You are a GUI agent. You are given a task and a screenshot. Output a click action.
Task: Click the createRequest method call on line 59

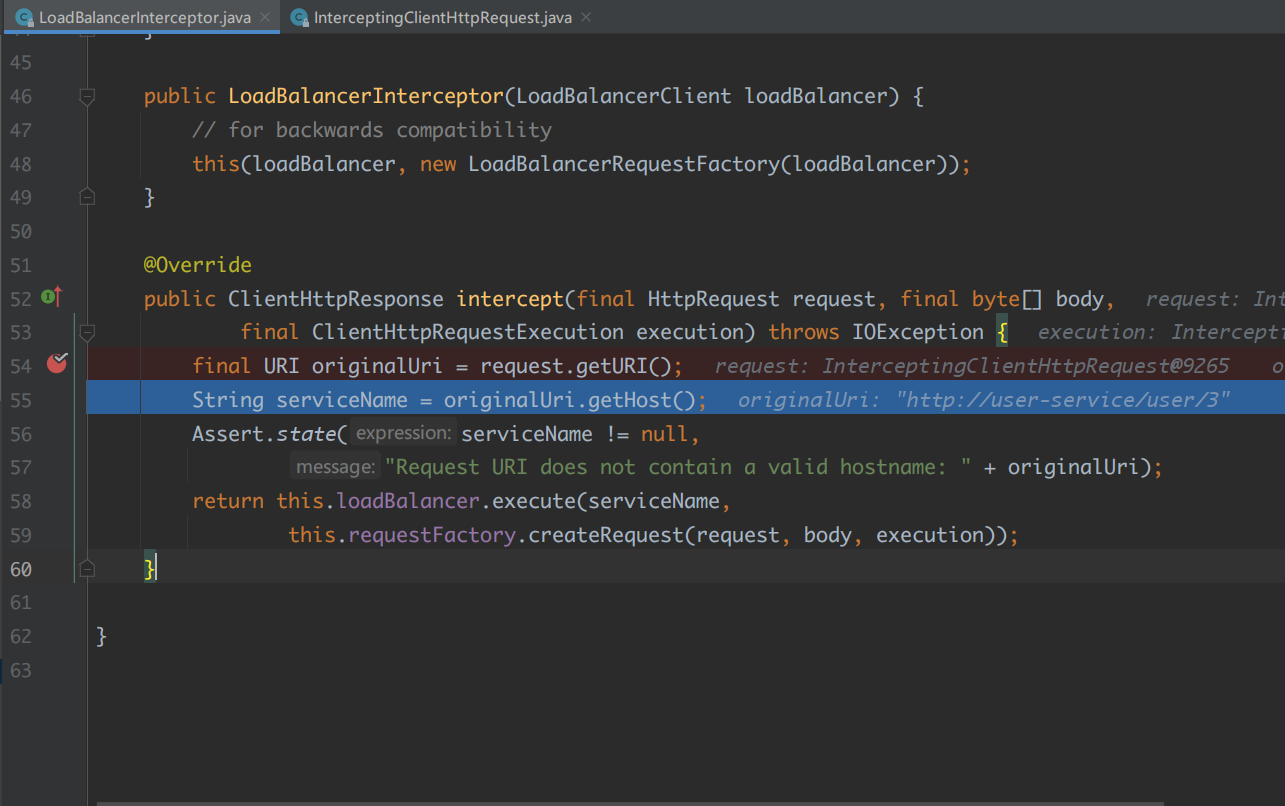click(606, 535)
